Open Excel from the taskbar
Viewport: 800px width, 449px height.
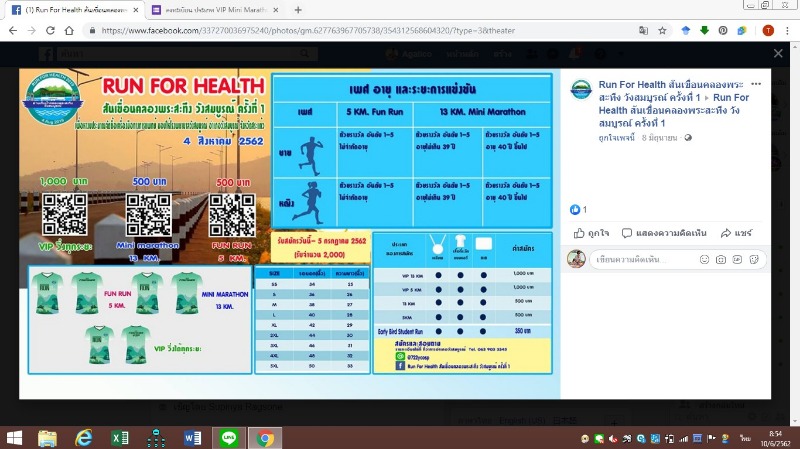[x=120, y=438]
